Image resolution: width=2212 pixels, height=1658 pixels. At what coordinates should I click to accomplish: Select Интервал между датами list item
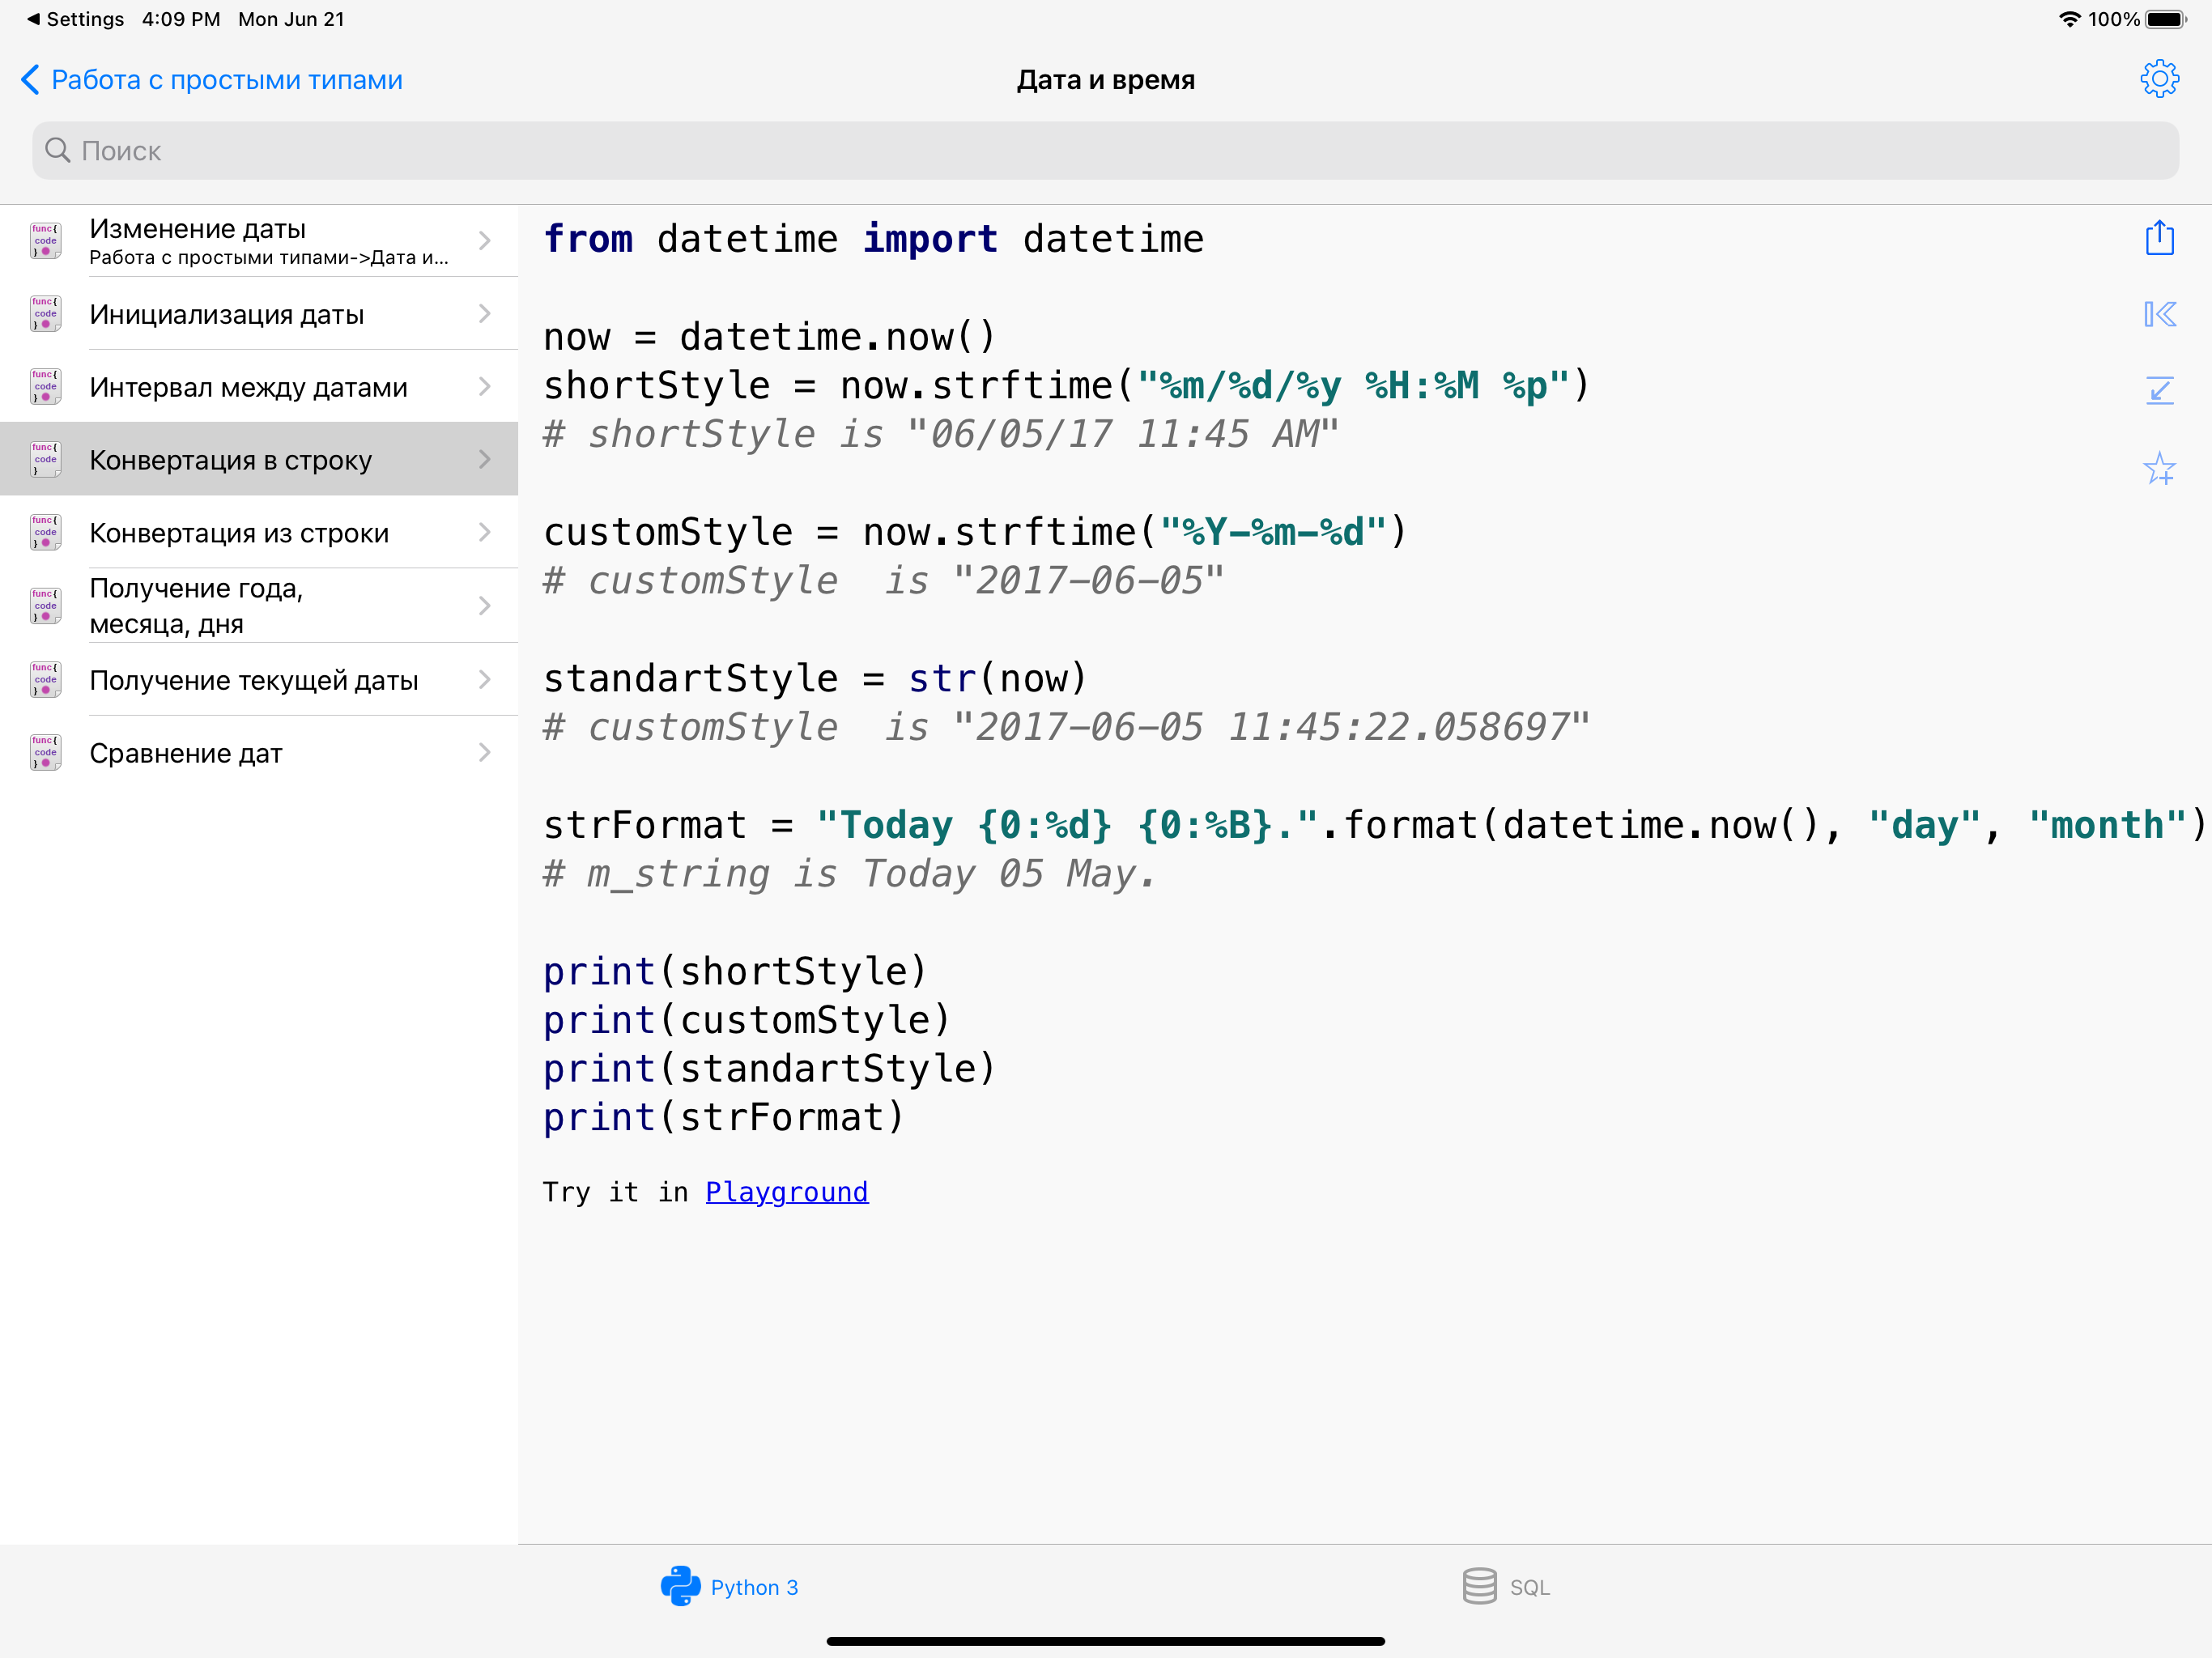click(x=259, y=387)
